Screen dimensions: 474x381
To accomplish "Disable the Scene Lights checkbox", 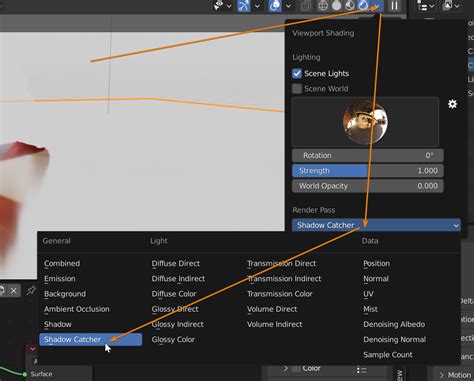I will [x=297, y=73].
